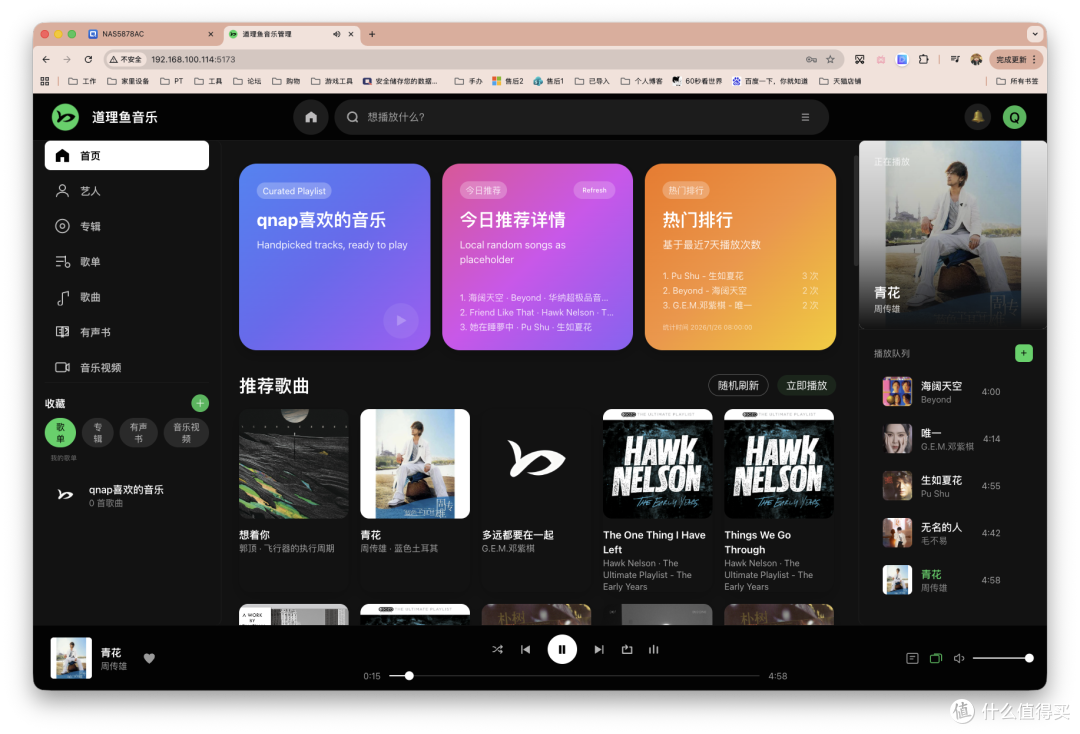The height and width of the screenshot is (734, 1080).
Task: Click 立即播放 button
Action: click(x=807, y=386)
